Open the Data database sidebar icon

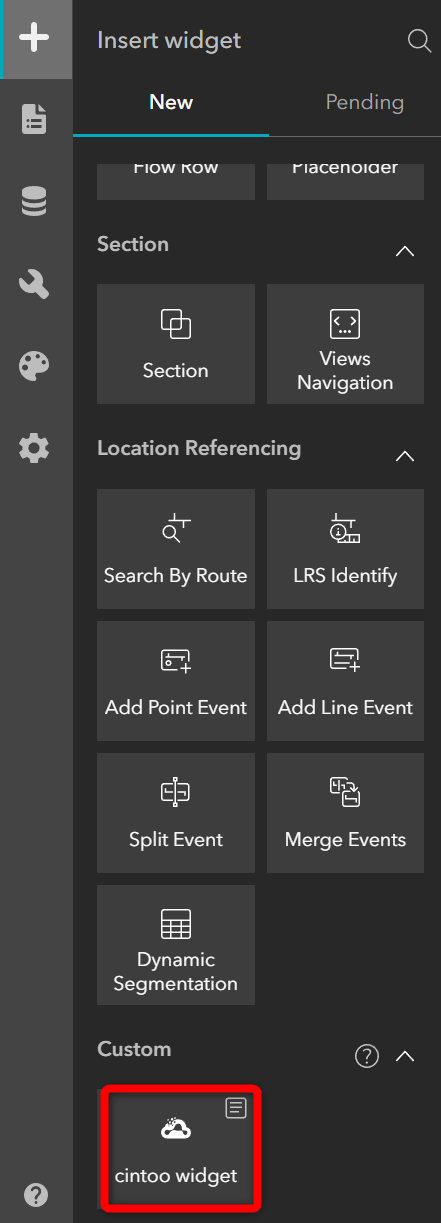point(35,202)
